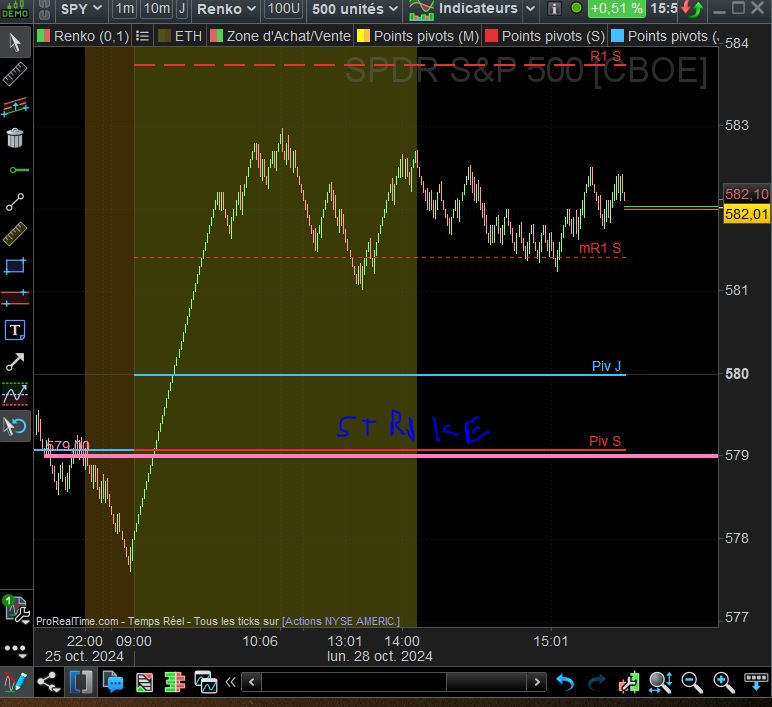Open the trend curve pattern tool
Screen dimensions: 772x707
tap(15, 394)
